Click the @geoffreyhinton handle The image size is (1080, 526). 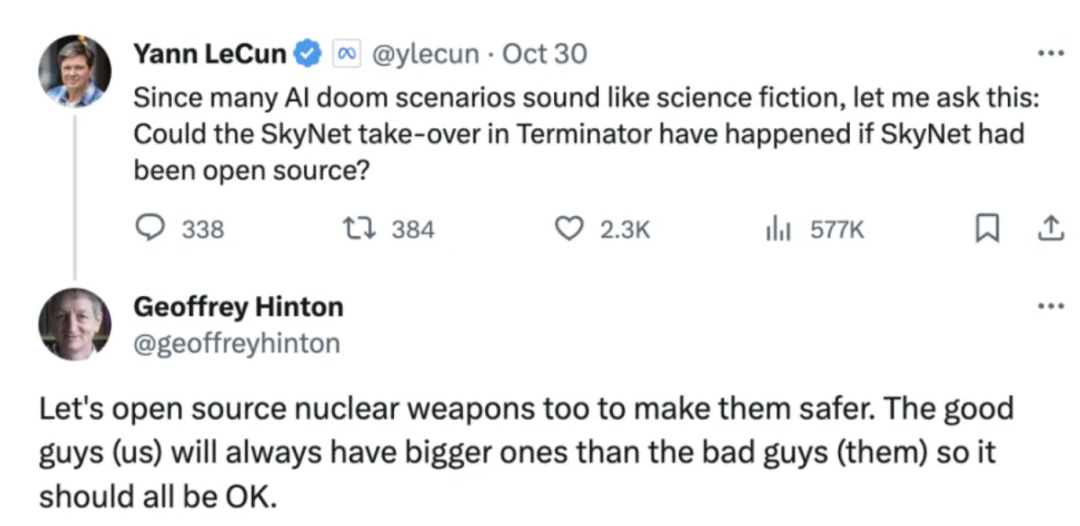236,343
